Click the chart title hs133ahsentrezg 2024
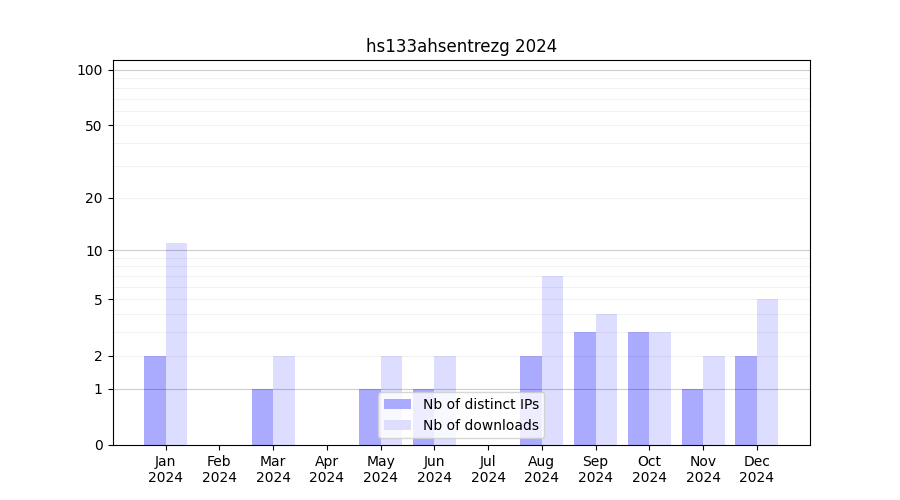The image size is (900, 500). tap(461, 46)
